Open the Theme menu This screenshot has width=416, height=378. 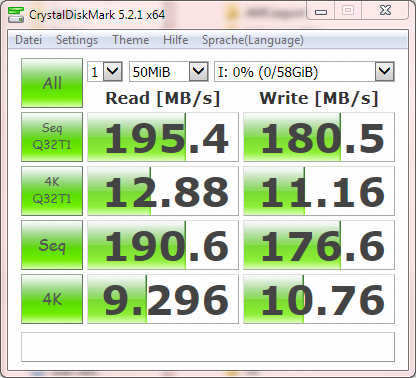click(130, 40)
